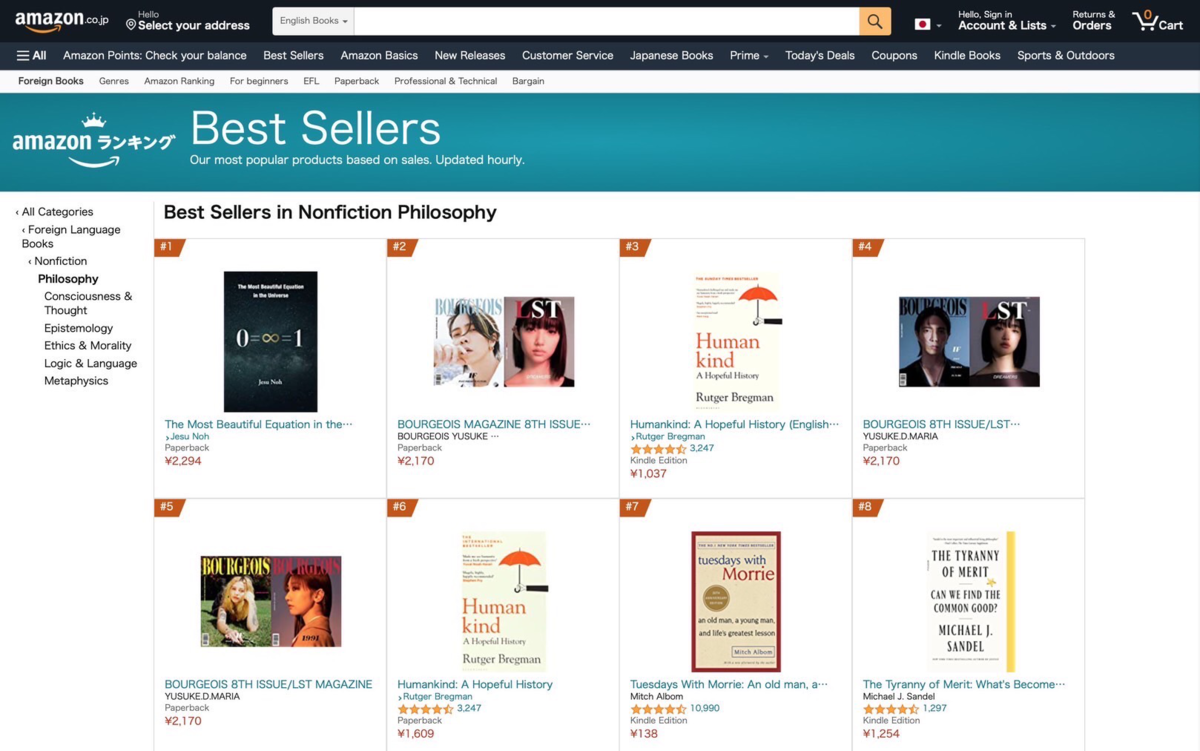
Task: Go to Foreign Language Books category
Action: tap(71, 237)
